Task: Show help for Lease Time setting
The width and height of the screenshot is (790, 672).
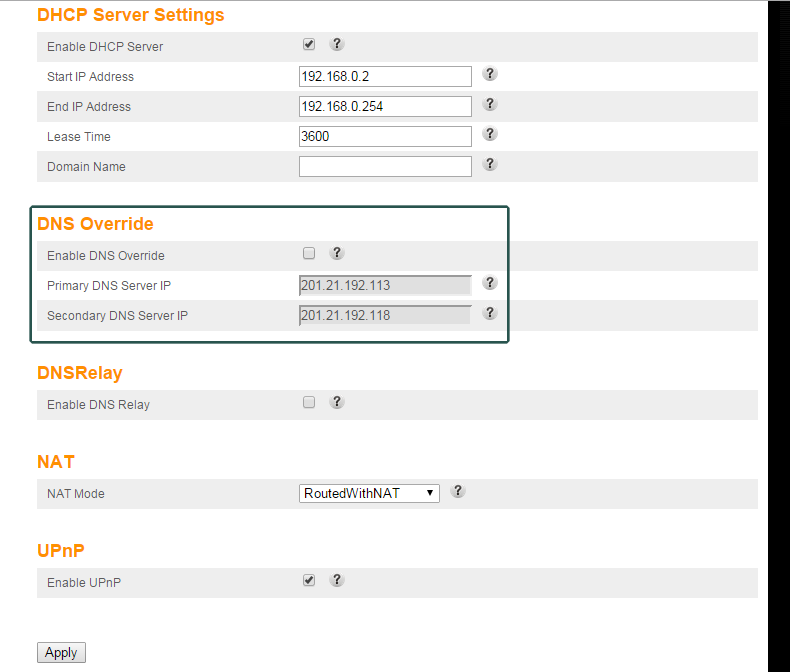Action: click(x=490, y=134)
